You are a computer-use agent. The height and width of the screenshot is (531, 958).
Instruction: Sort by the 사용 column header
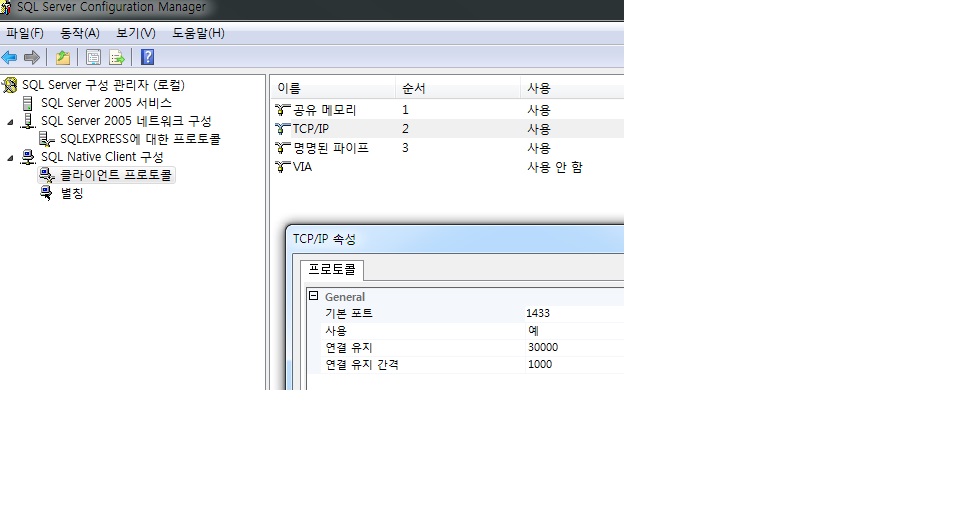pos(572,89)
